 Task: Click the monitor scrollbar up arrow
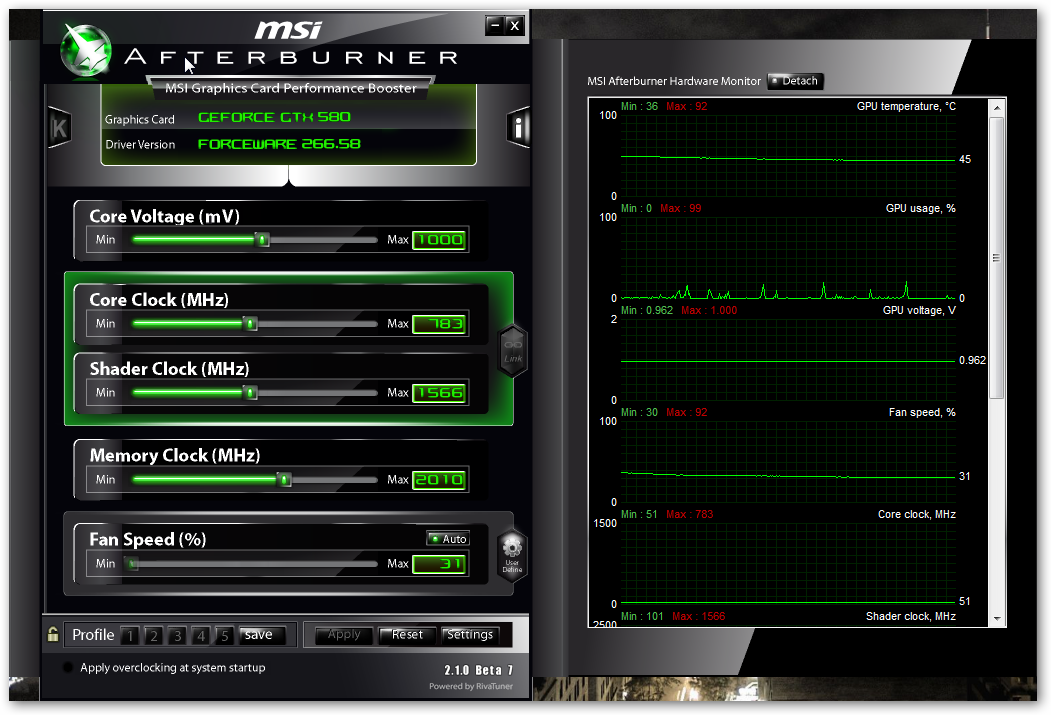coord(997,108)
